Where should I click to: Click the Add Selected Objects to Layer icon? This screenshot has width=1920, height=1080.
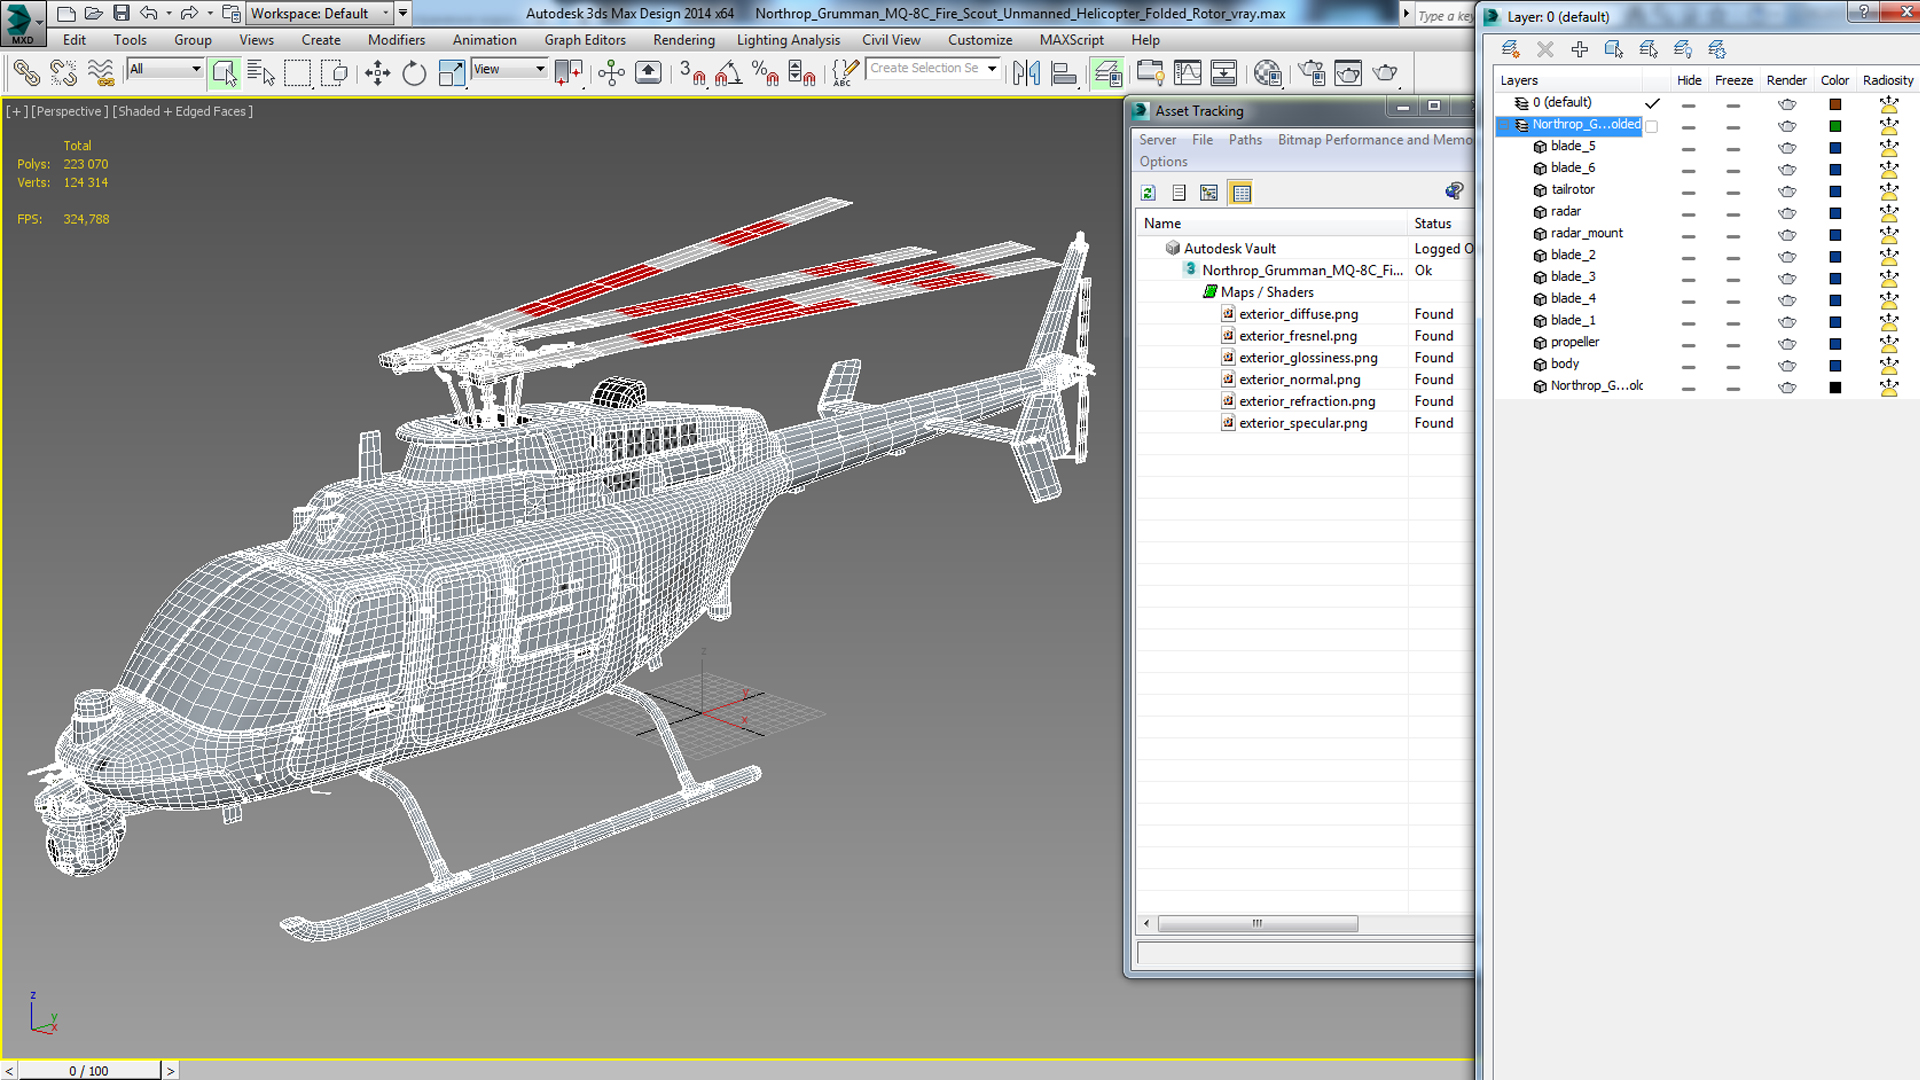1580,49
